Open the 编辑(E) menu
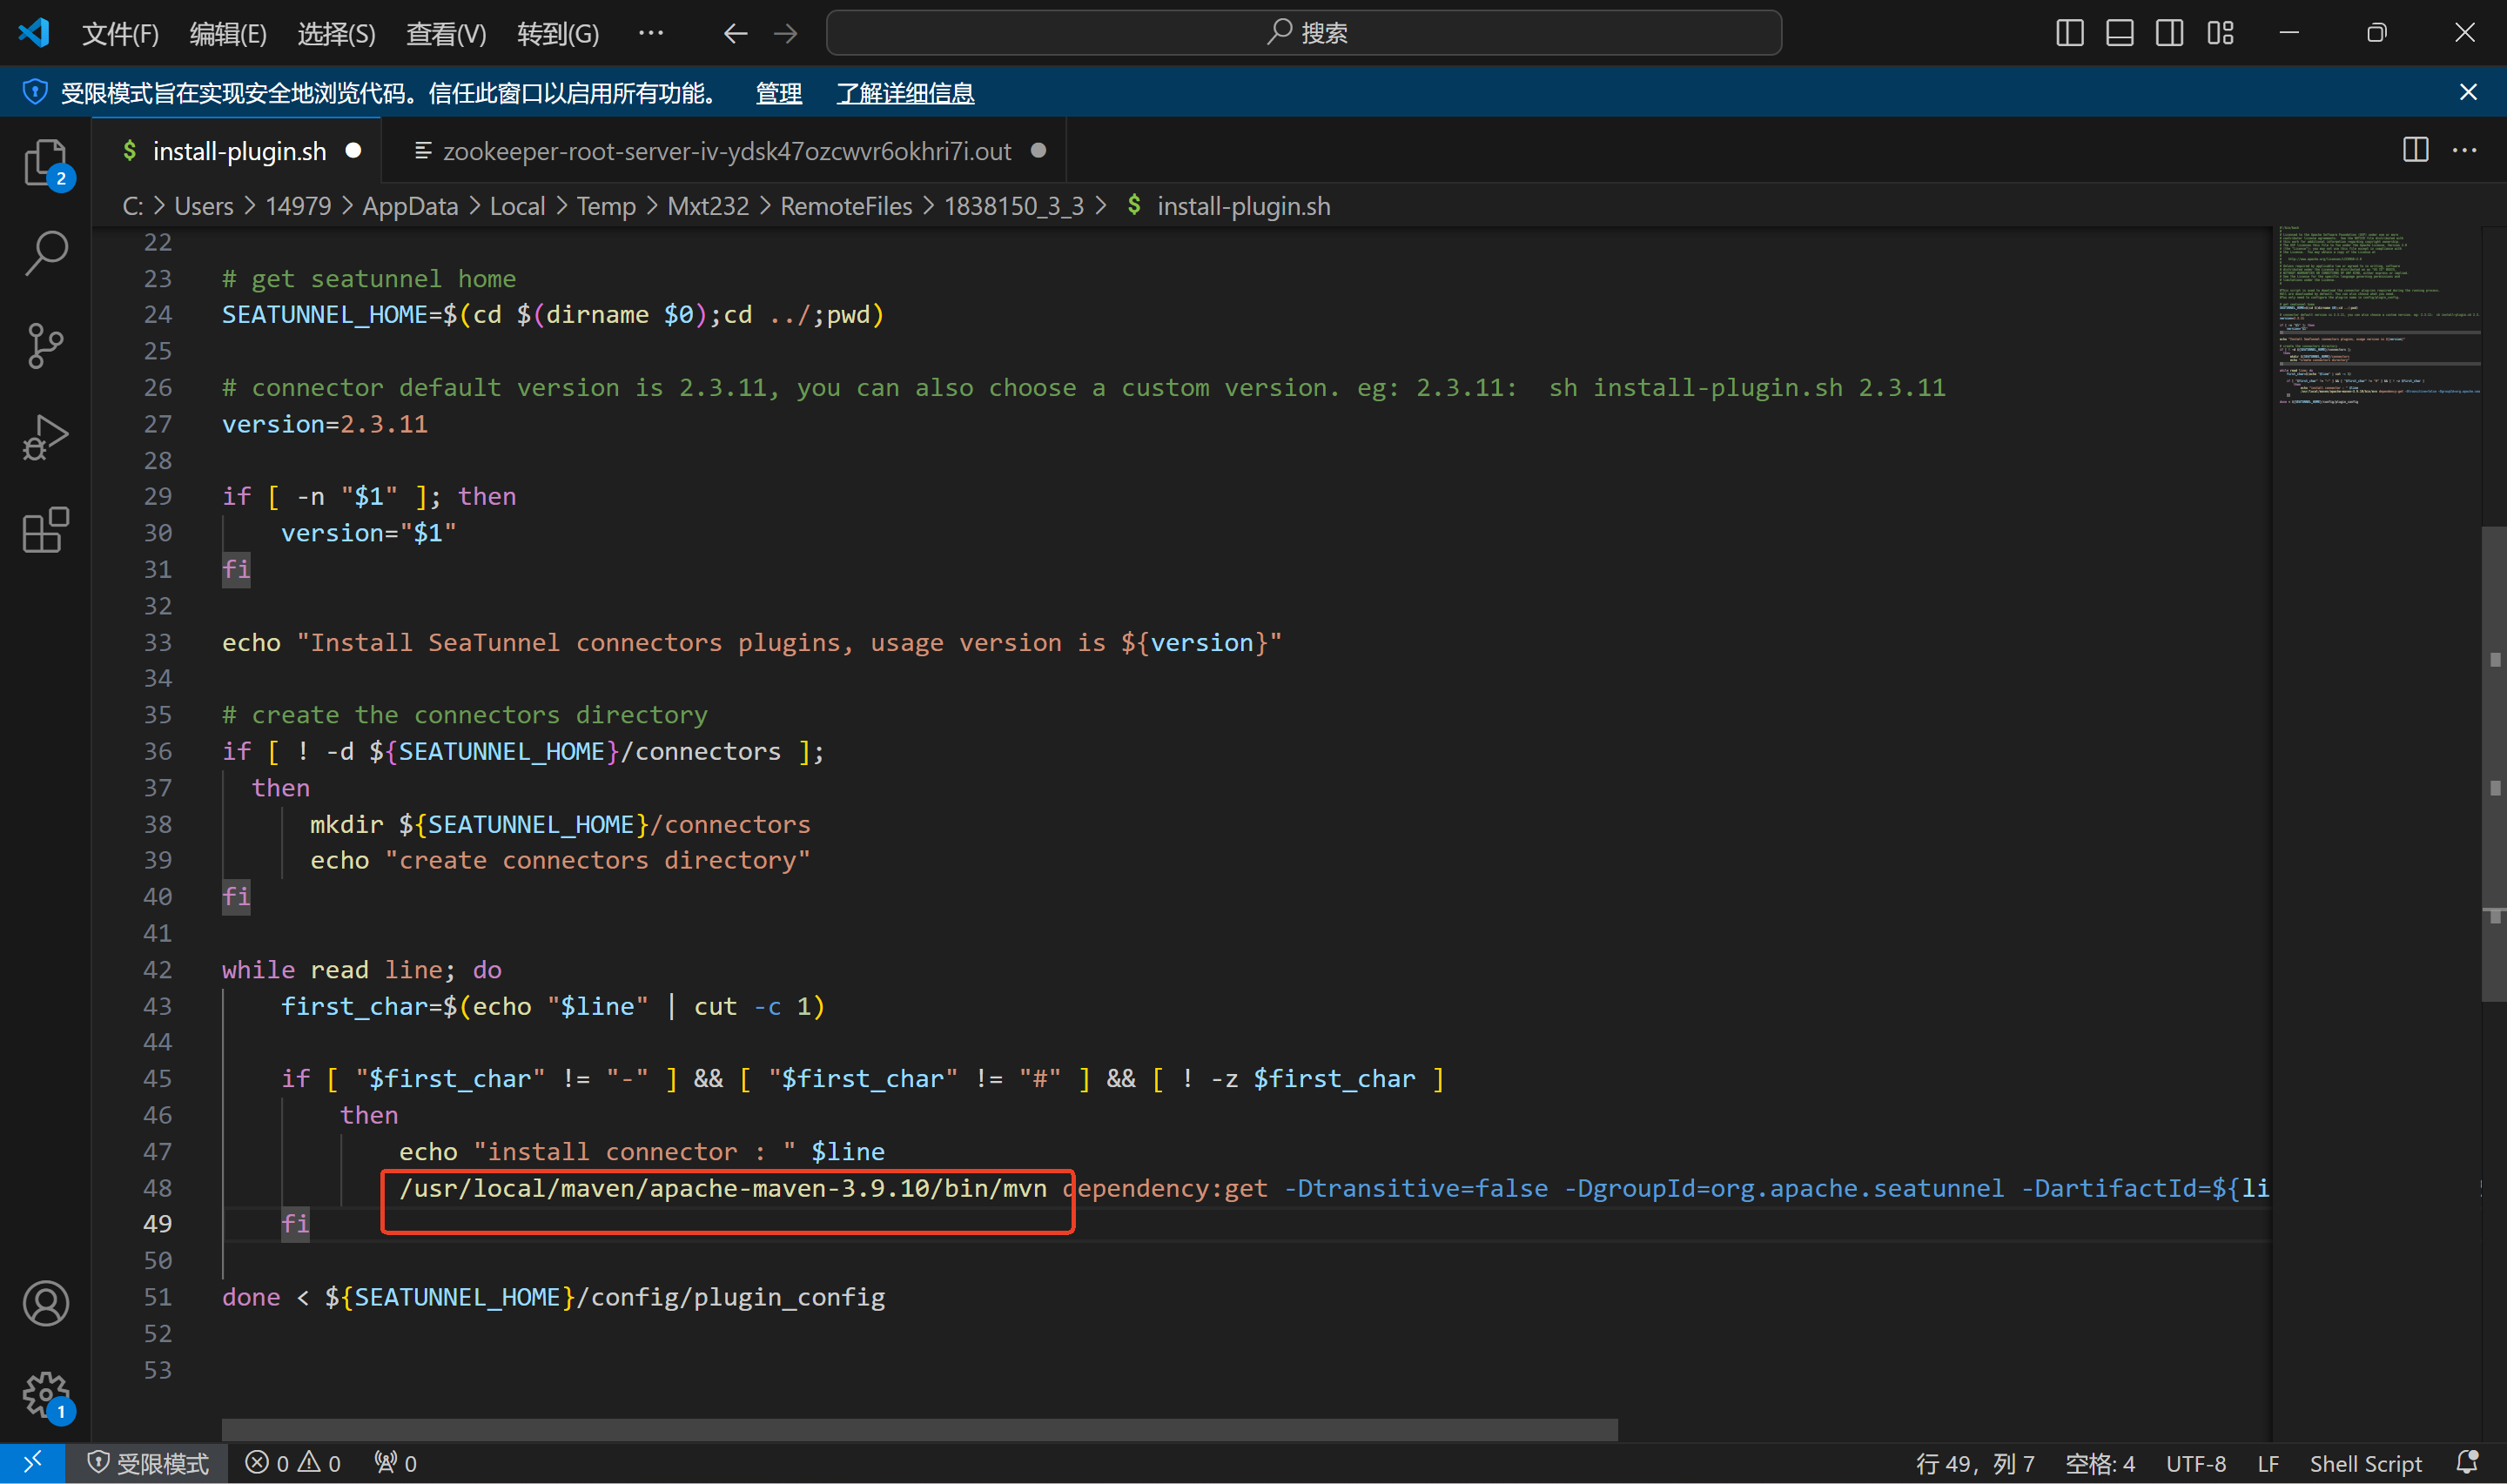This screenshot has height=1484, width=2507. (228, 34)
